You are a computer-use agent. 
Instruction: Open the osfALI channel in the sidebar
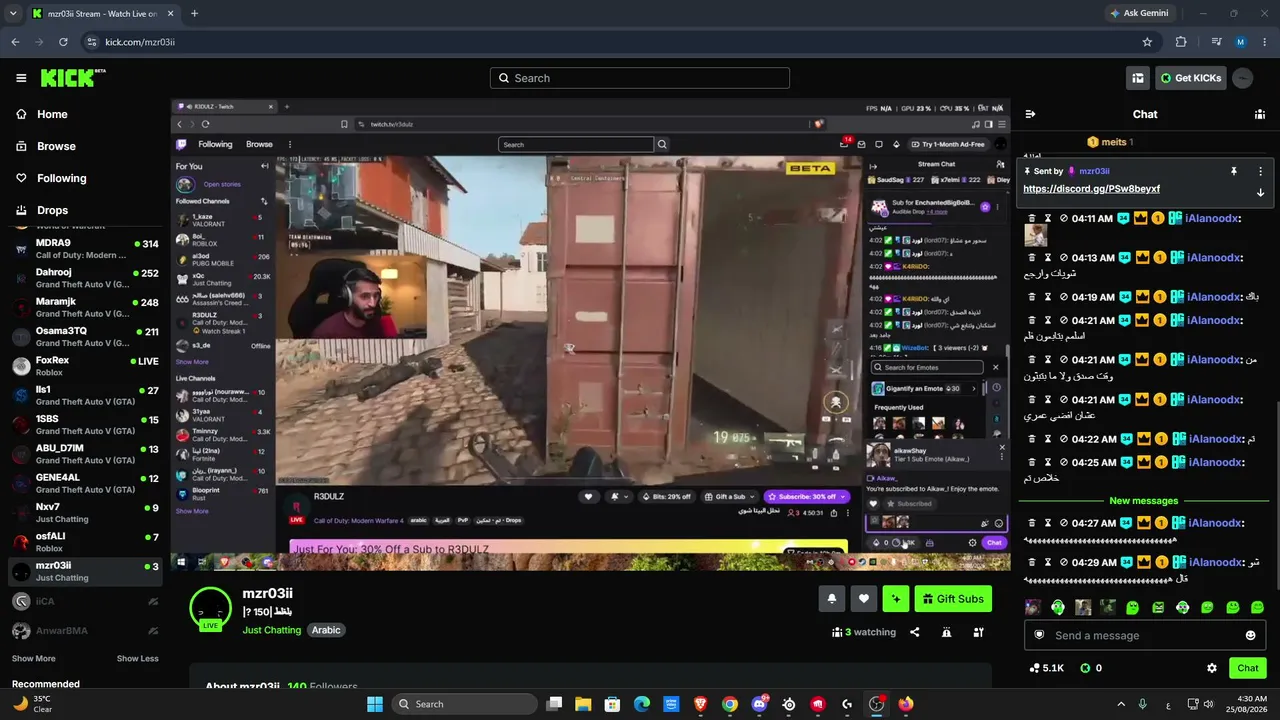coord(85,542)
